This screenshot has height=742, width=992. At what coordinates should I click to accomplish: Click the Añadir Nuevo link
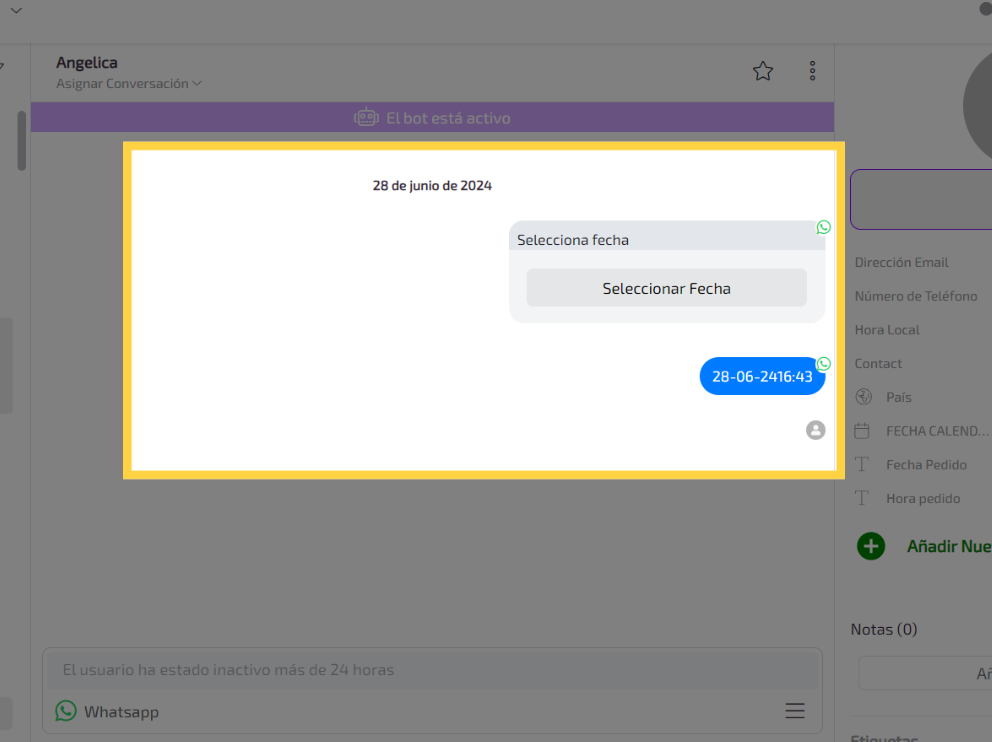[948, 546]
